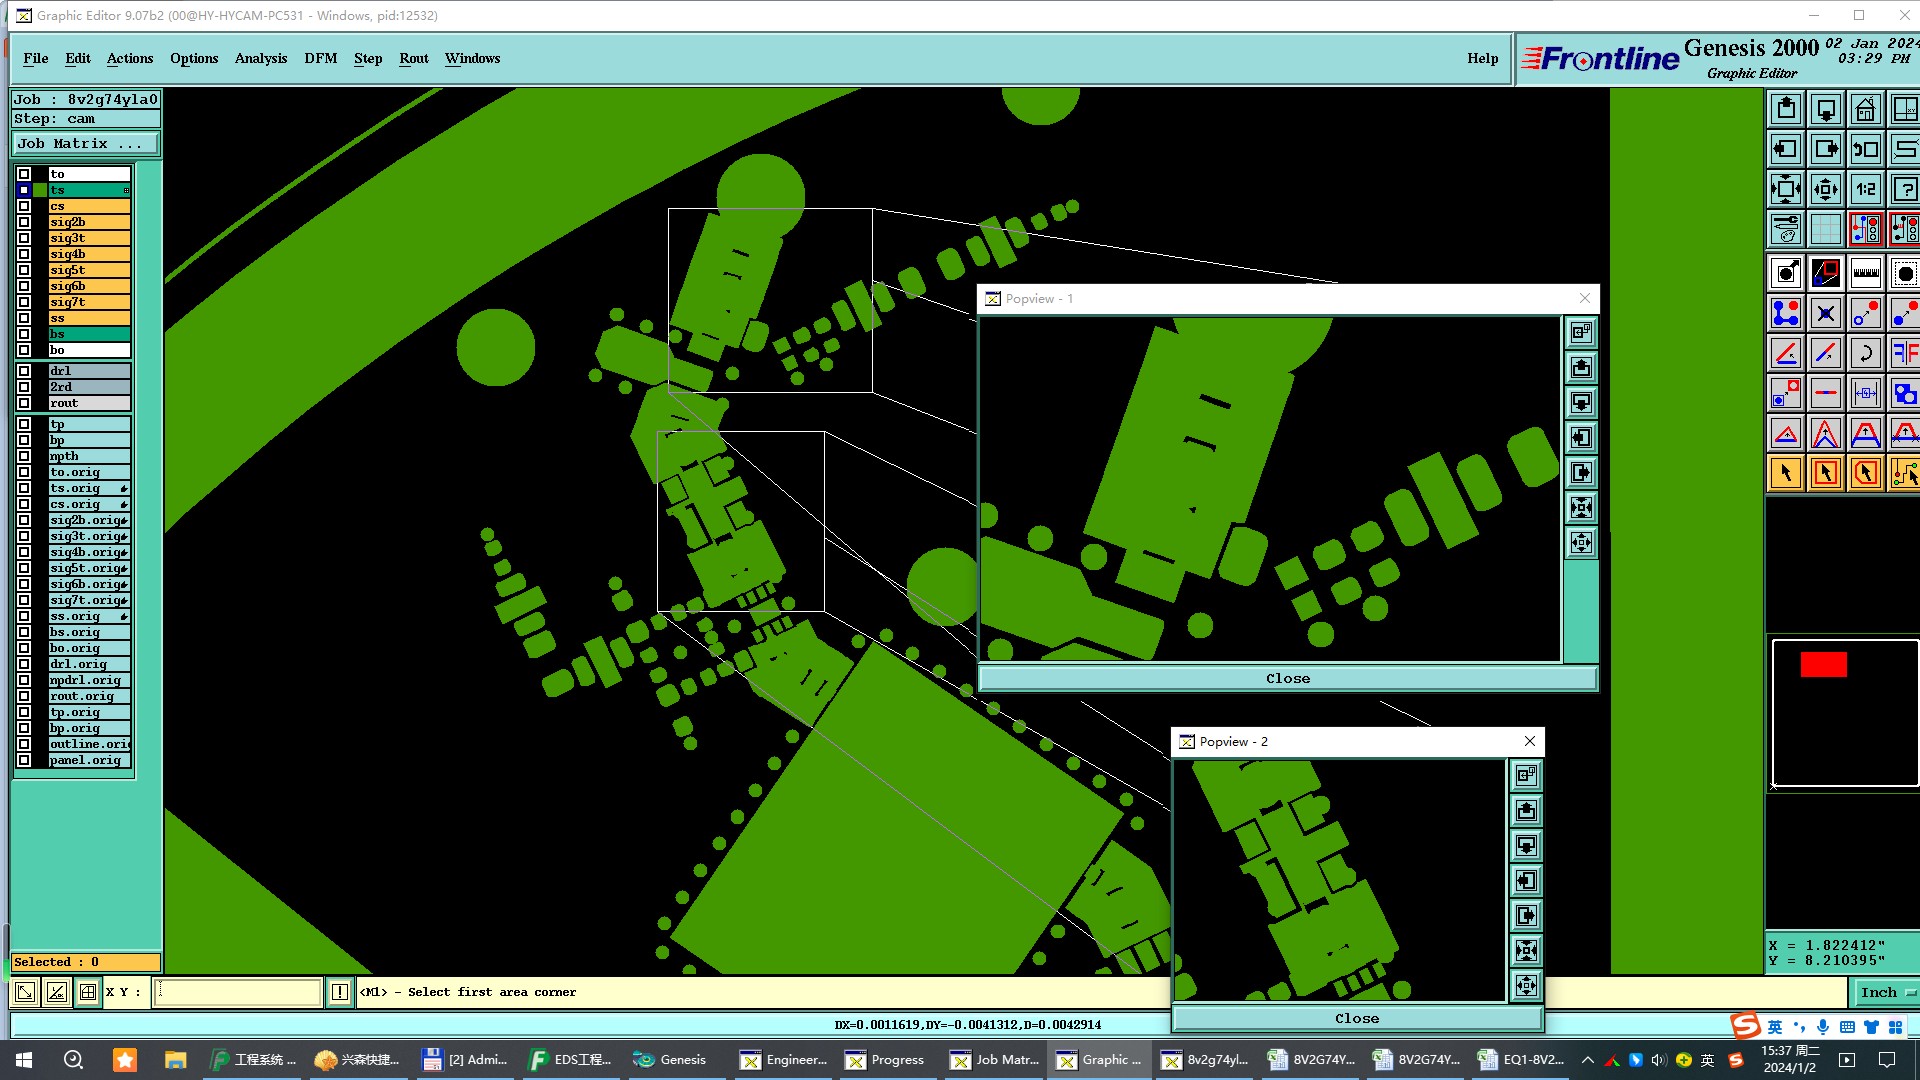This screenshot has height=1080, width=1920.
Task: Toggle the checkbox for layer cs
Action: pyautogui.click(x=24, y=206)
